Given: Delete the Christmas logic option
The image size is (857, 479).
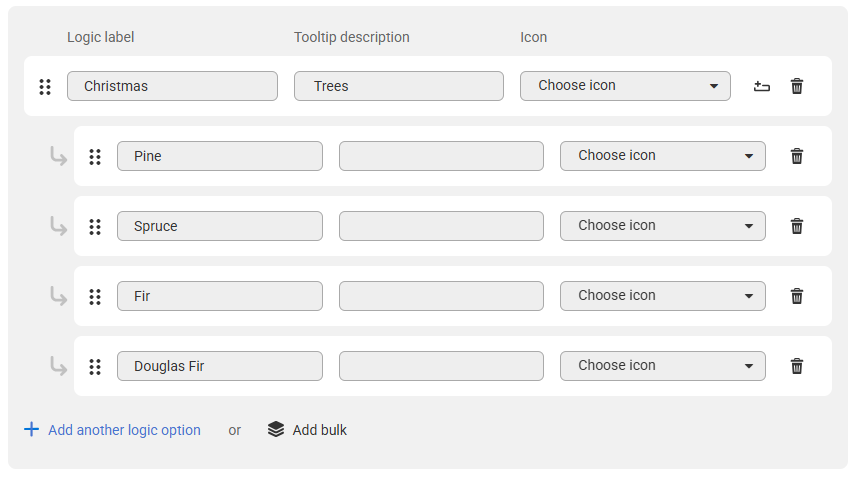Looking at the screenshot, I should [797, 86].
